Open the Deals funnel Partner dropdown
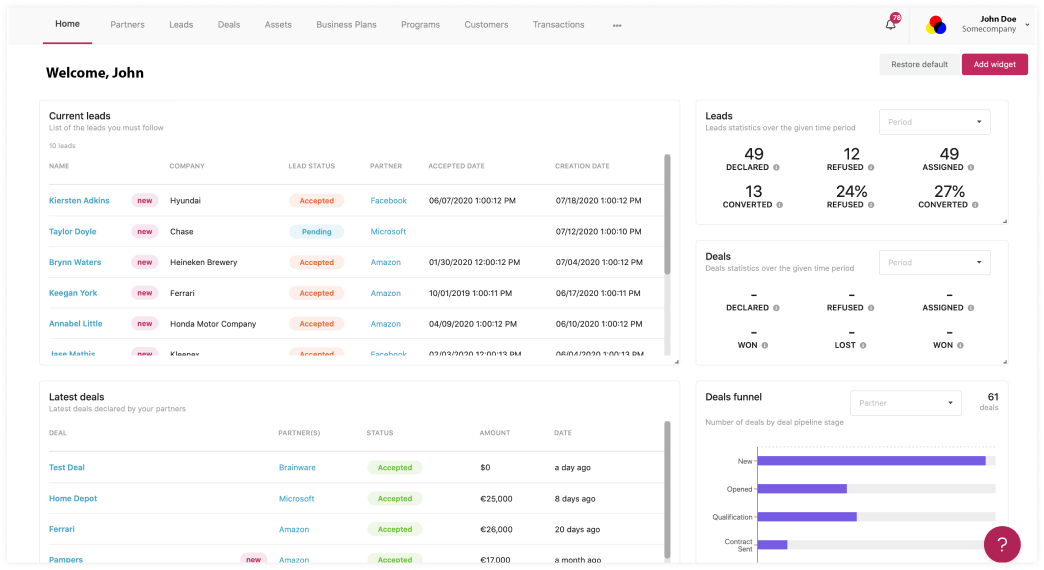The image size is (1044, 570). click(906, 403)
